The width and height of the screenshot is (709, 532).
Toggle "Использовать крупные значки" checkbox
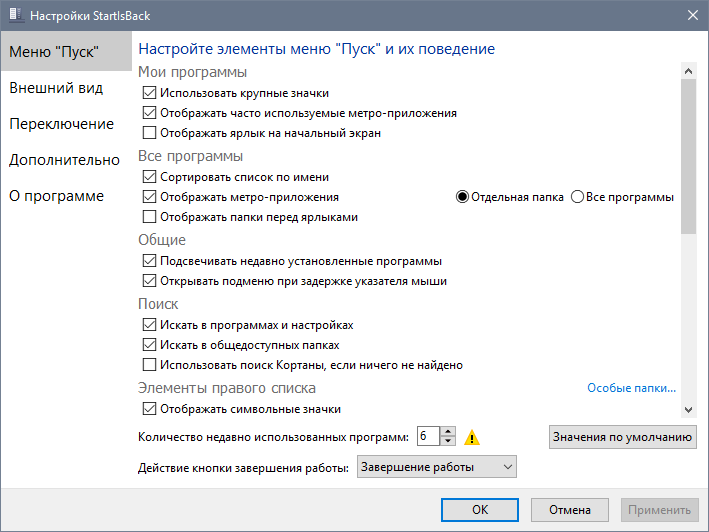150,94
